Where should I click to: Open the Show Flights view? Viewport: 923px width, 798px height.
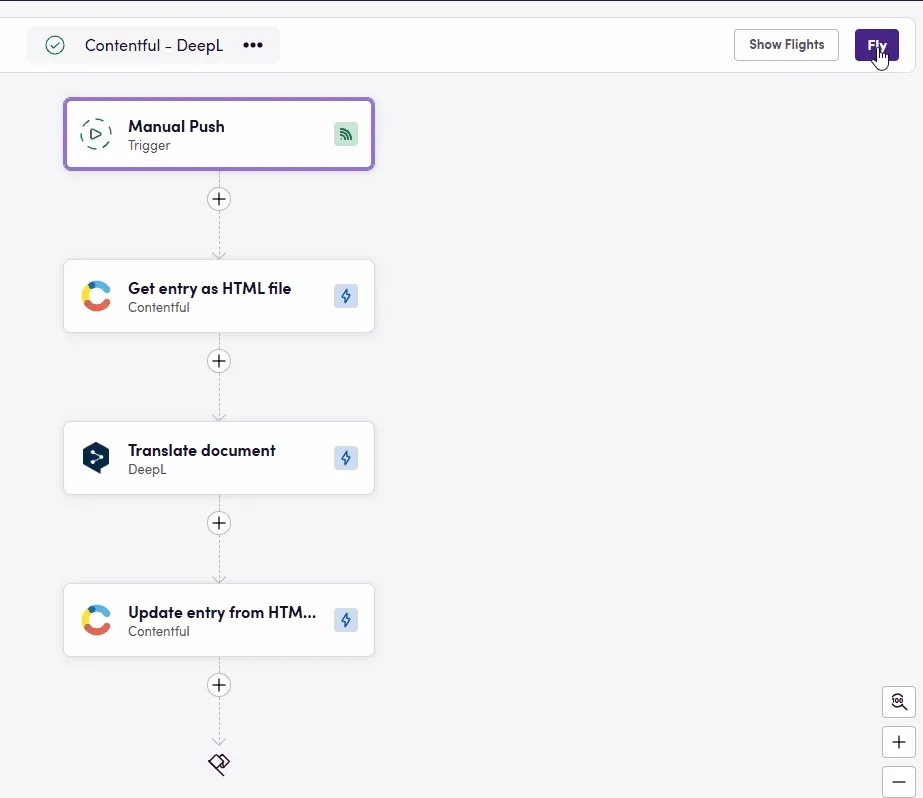coord(786,45)
